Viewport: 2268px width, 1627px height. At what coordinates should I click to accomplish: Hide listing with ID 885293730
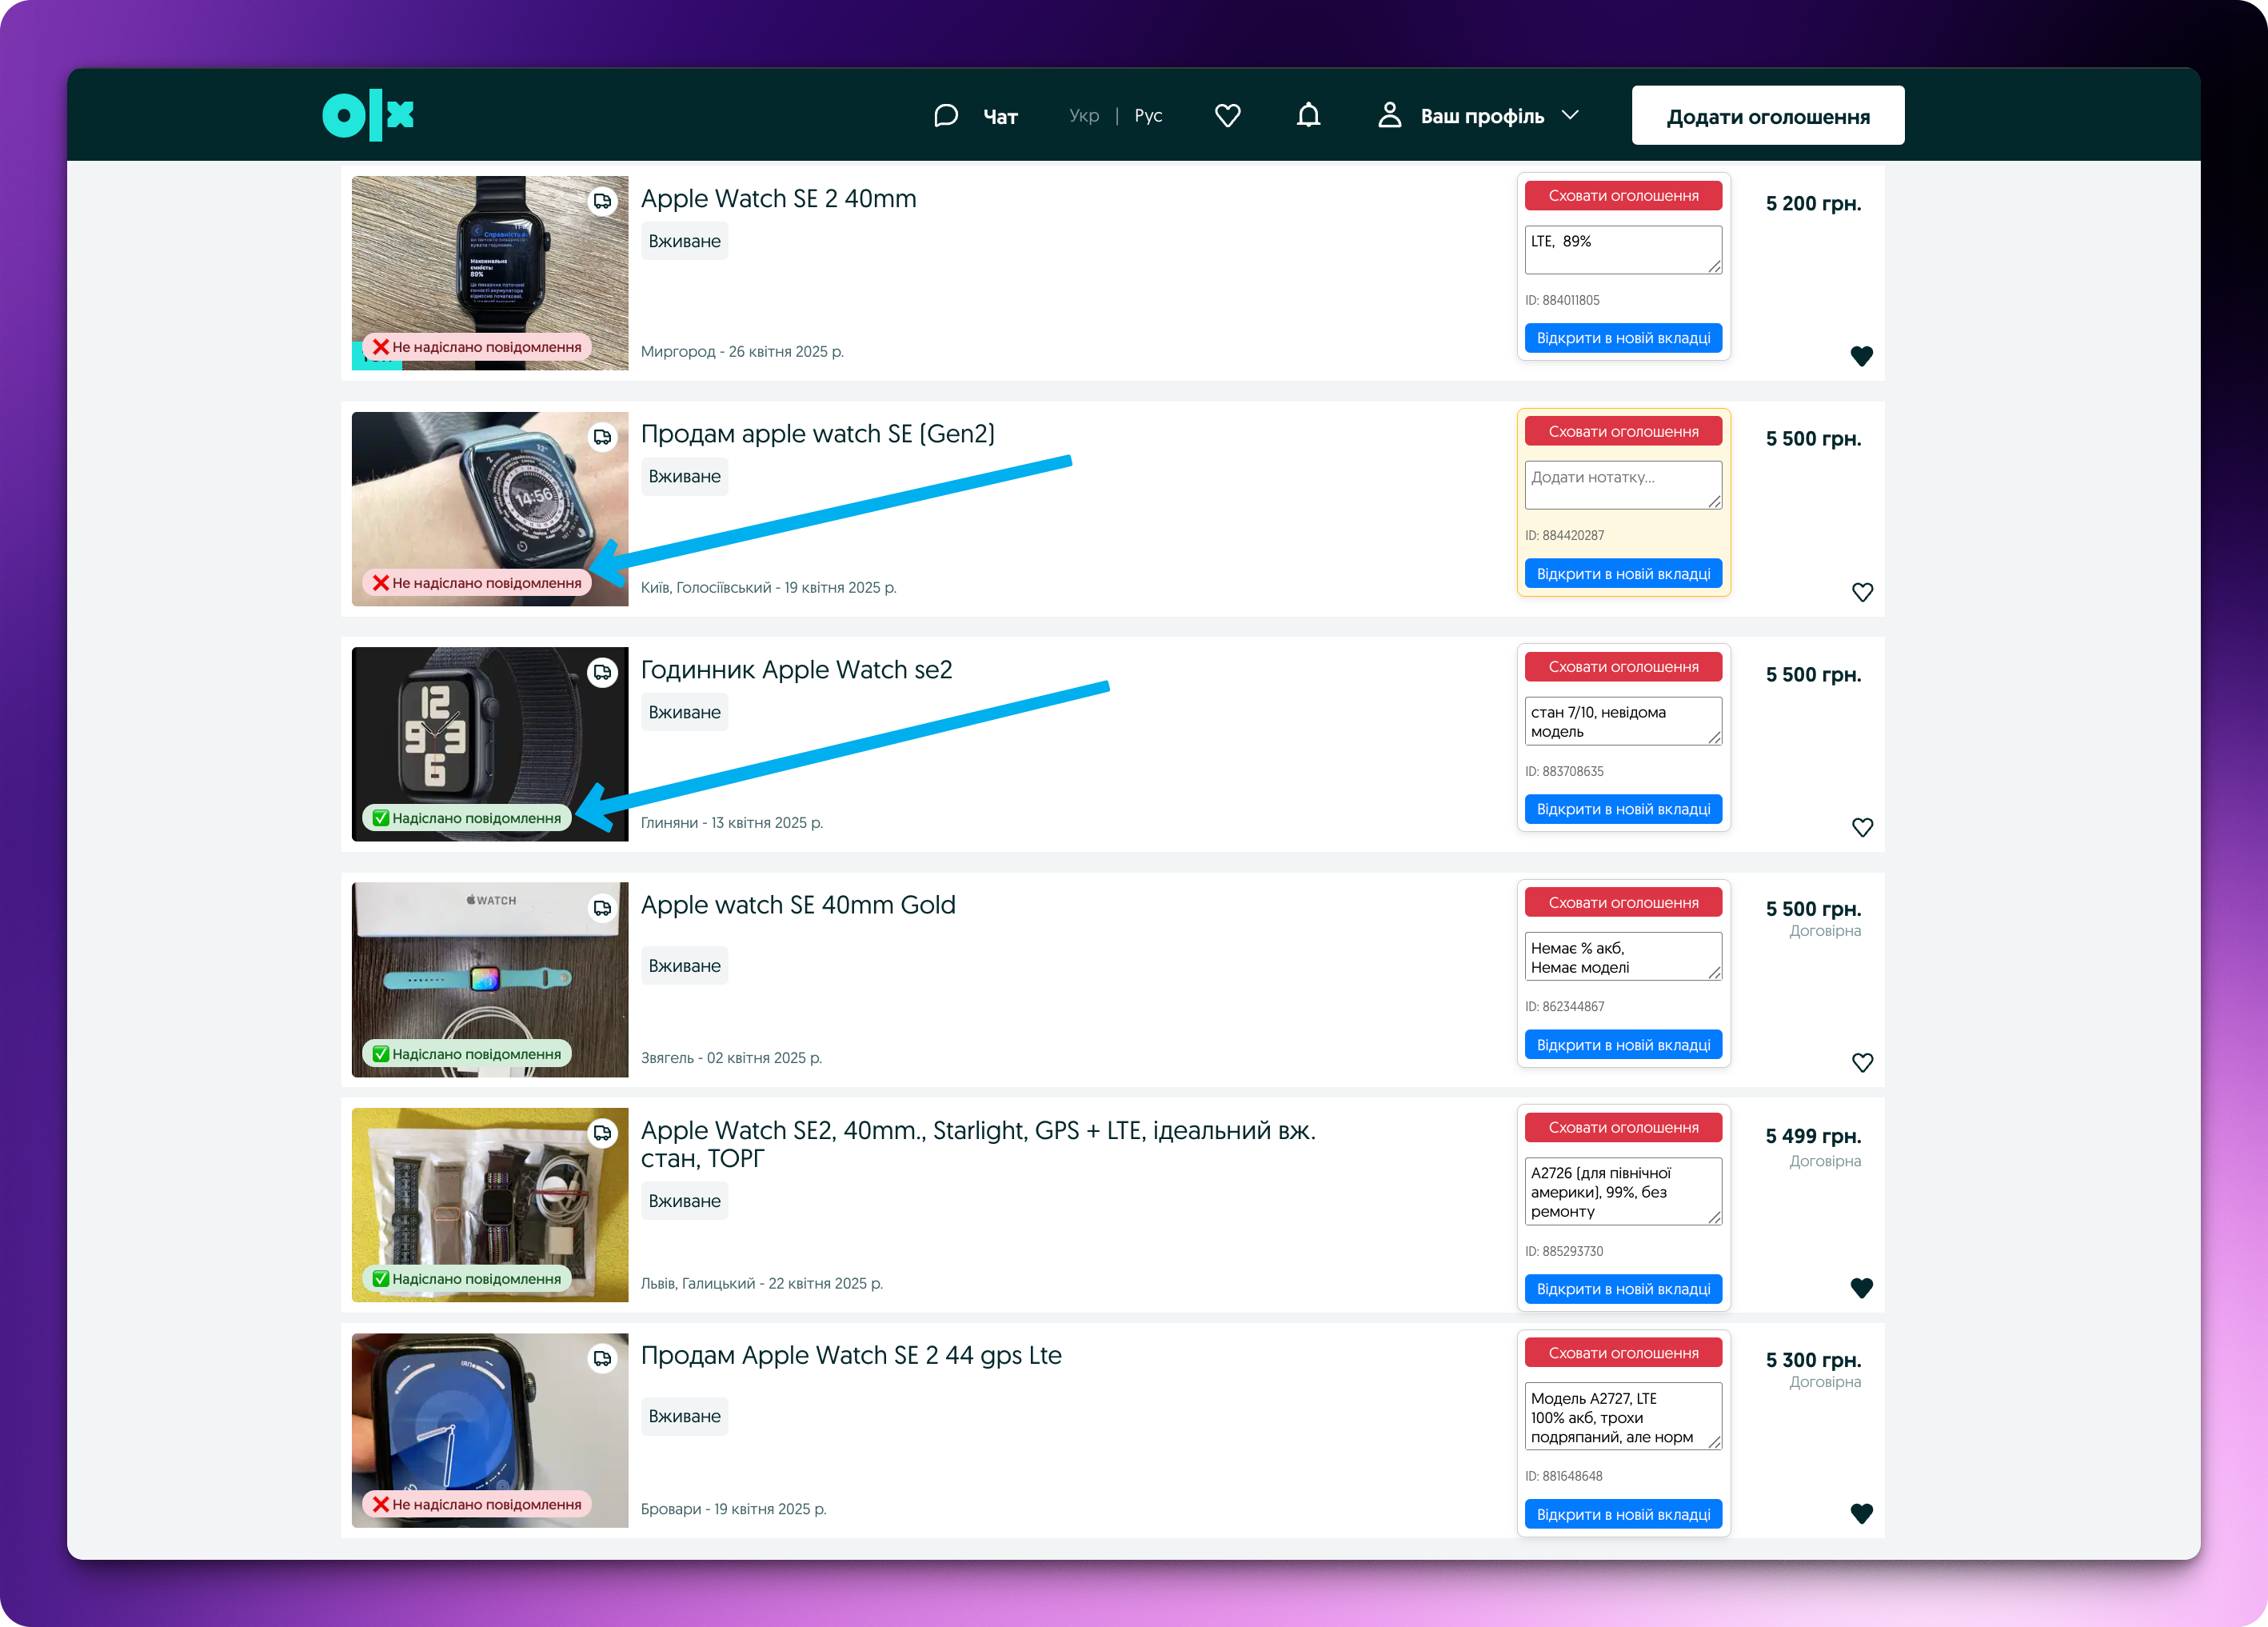point(1623,1127)
